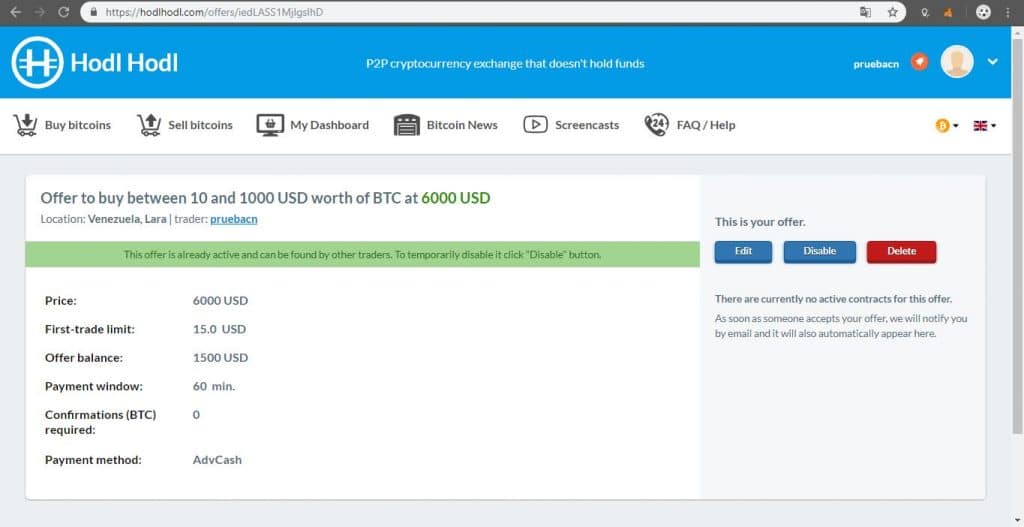1024x527 pixels.
Task: Click the P2P cryptocurrency exchange tagline
Action: click(x=505, y=63)
